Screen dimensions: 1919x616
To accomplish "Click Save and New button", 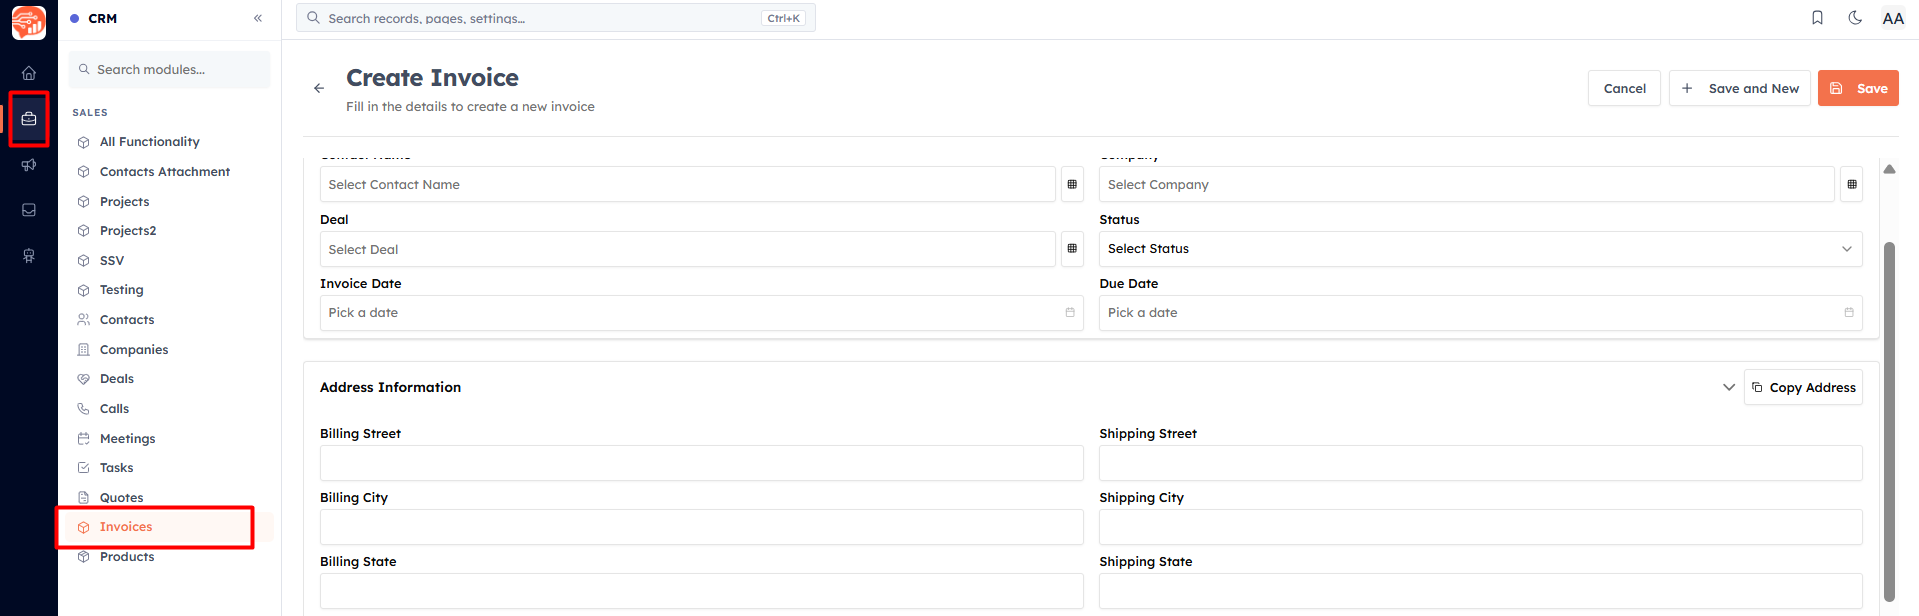I will [x=1739, y=88].
